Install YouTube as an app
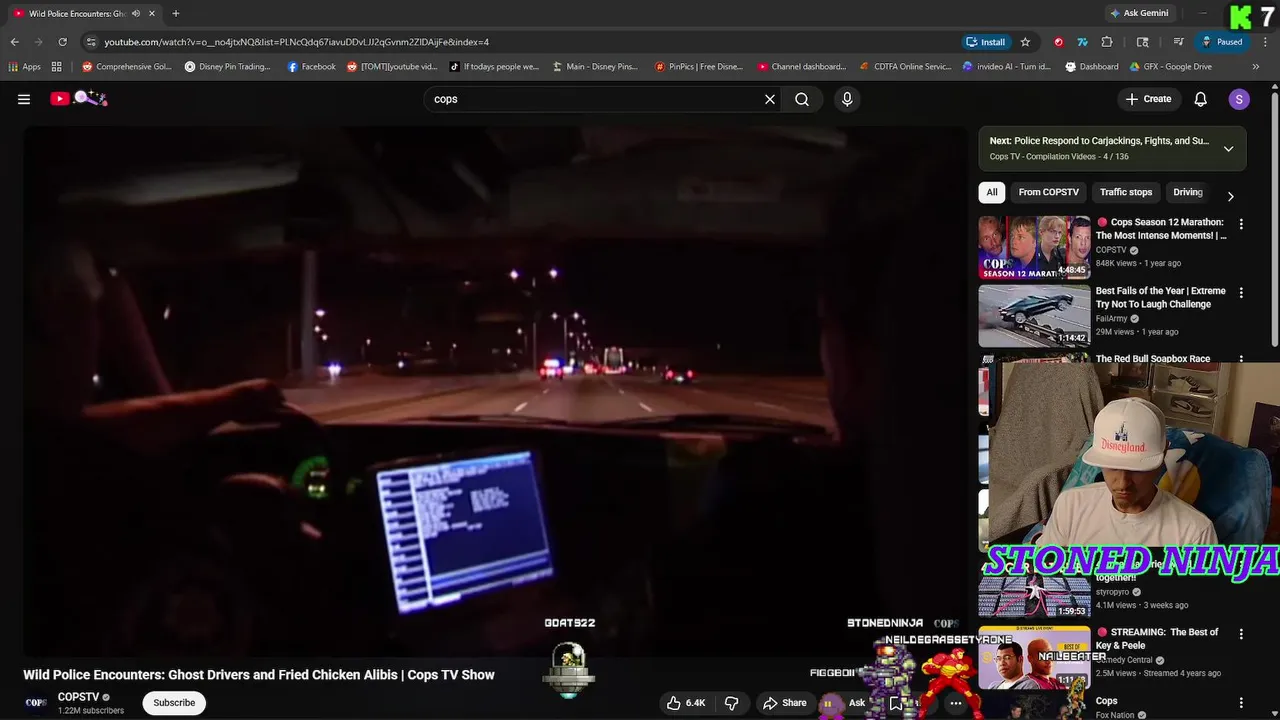Screen dimensions: 1280x720 click(x=986, y=42)
